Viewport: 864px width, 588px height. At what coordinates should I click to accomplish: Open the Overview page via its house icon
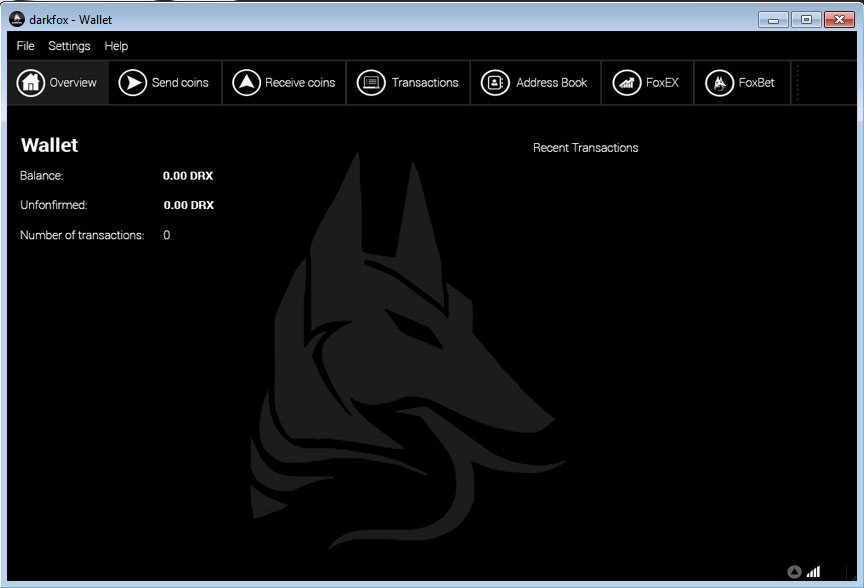tap(31, 83)
